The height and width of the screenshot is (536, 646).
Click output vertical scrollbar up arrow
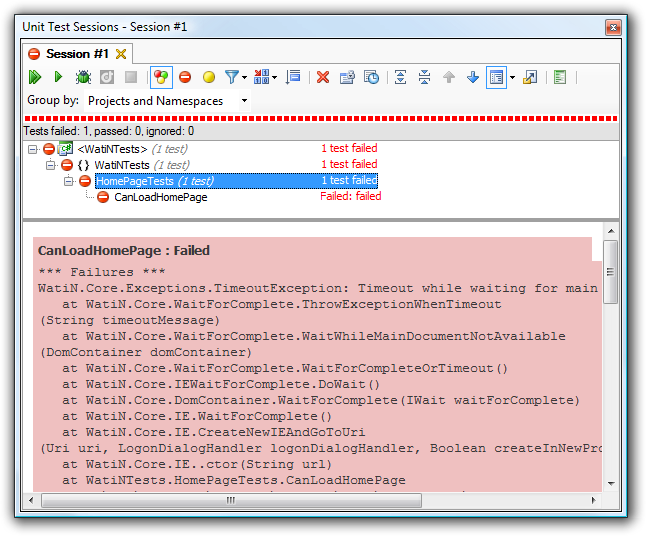611,231
